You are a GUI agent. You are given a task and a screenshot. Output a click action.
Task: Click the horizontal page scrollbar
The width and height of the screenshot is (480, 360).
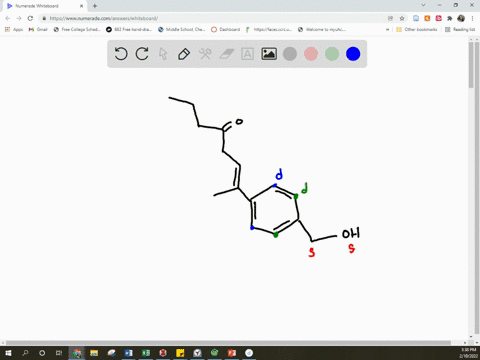point(228,343)
